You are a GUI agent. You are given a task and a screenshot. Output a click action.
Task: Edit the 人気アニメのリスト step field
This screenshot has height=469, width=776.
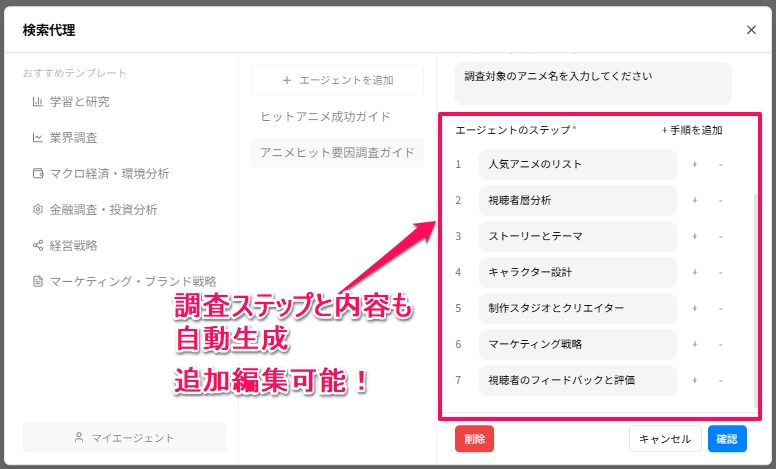[578, 164]
